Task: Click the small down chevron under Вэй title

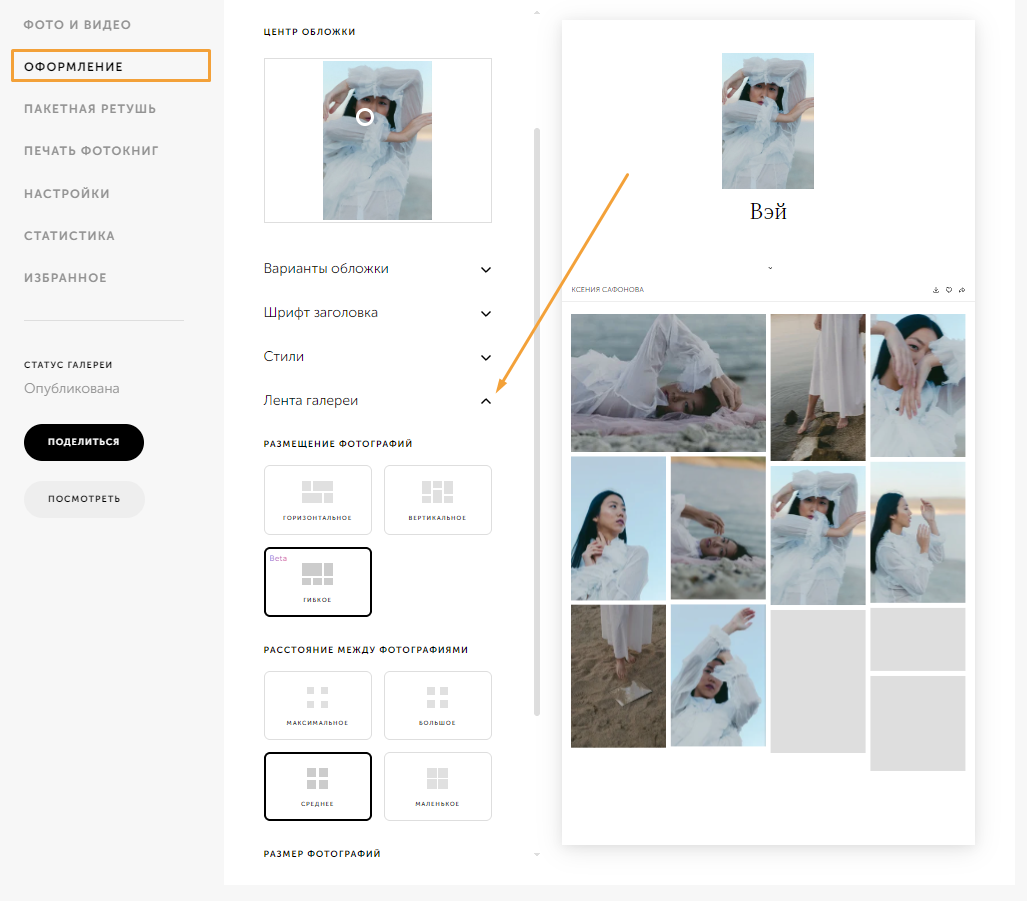Action: (770, 268)
